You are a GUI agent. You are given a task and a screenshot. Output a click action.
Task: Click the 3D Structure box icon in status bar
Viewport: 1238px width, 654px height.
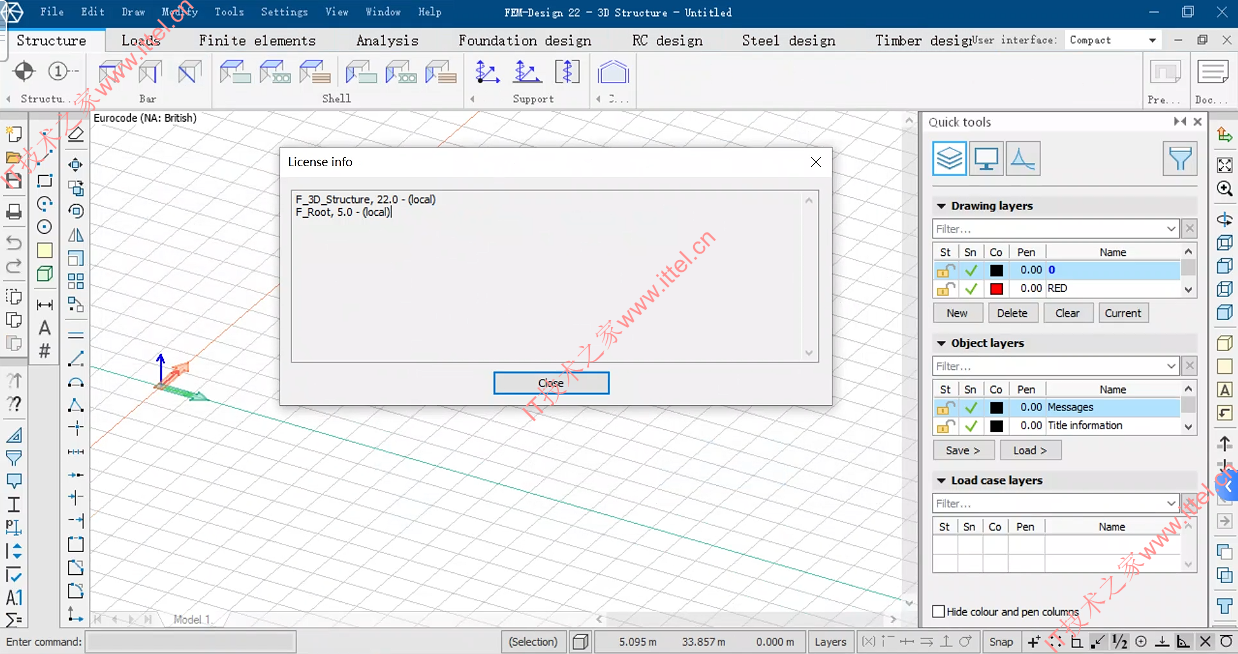pyautogui.click(x=581, y=642)
